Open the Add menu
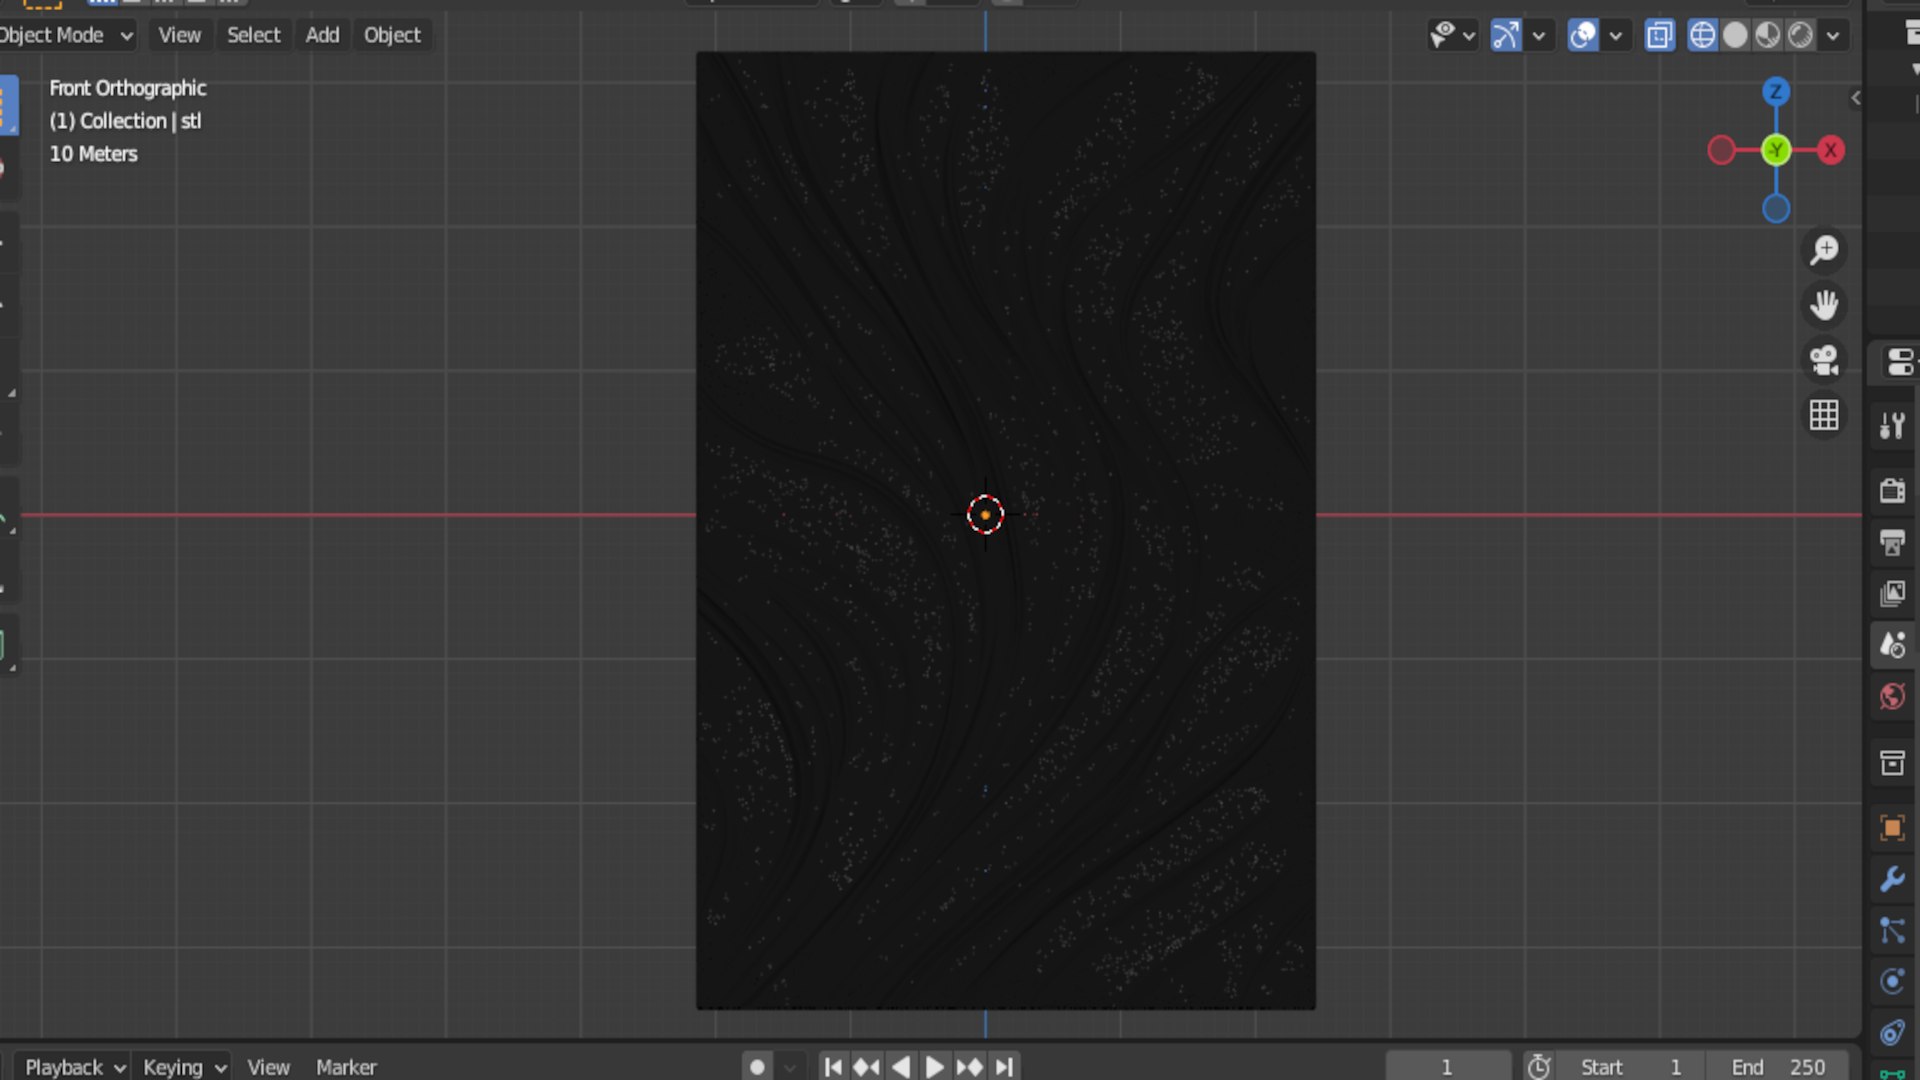Viewport: 1920px width, 1080px height. [x=322, y=35]
